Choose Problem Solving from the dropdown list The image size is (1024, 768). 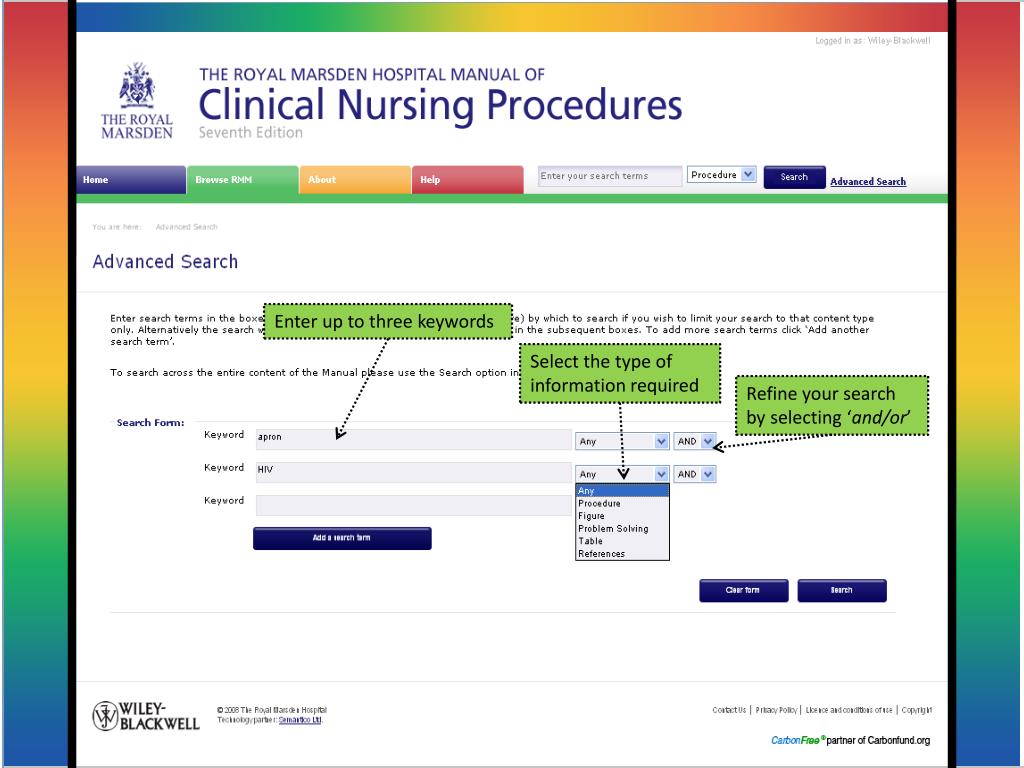(x=622, y=528)
